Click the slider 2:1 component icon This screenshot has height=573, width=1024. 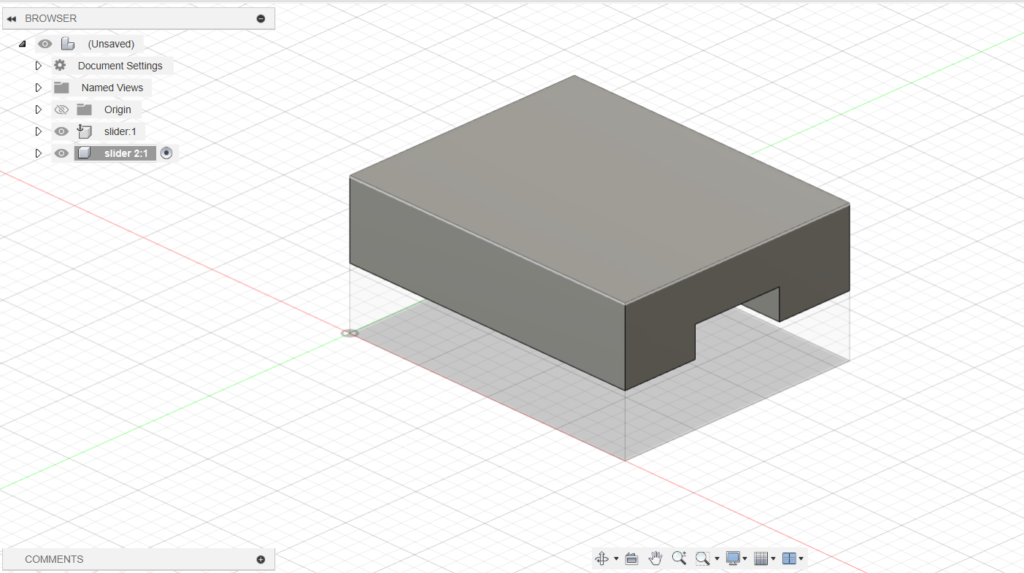tap(84, 154)
